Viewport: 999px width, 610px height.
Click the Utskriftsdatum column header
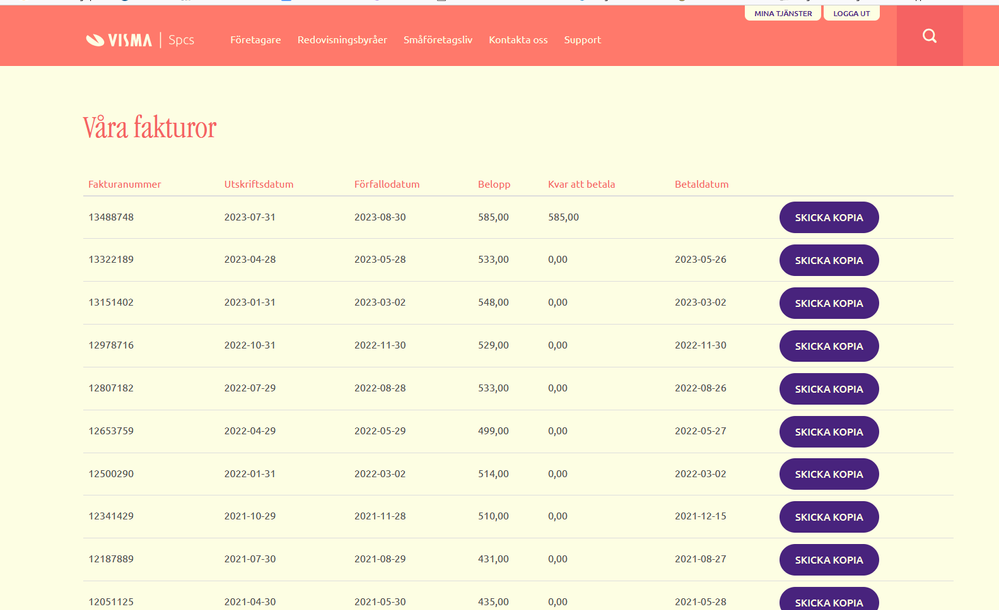(259, 184)
